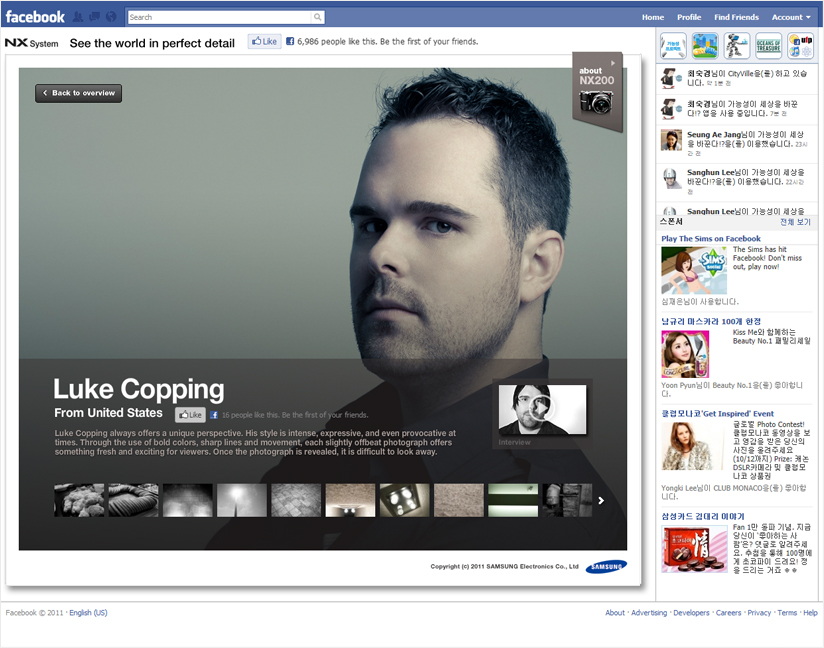Open the messages icon in header
This screenshot has height=648, width=824.
coord(95,17)
